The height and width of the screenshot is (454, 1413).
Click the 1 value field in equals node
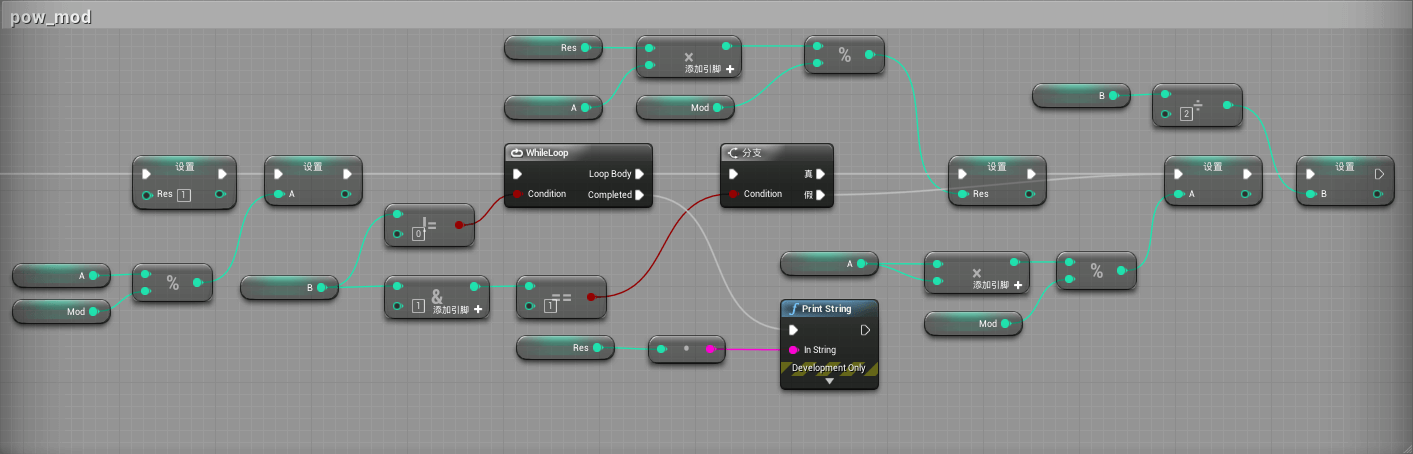click(549, 306)
